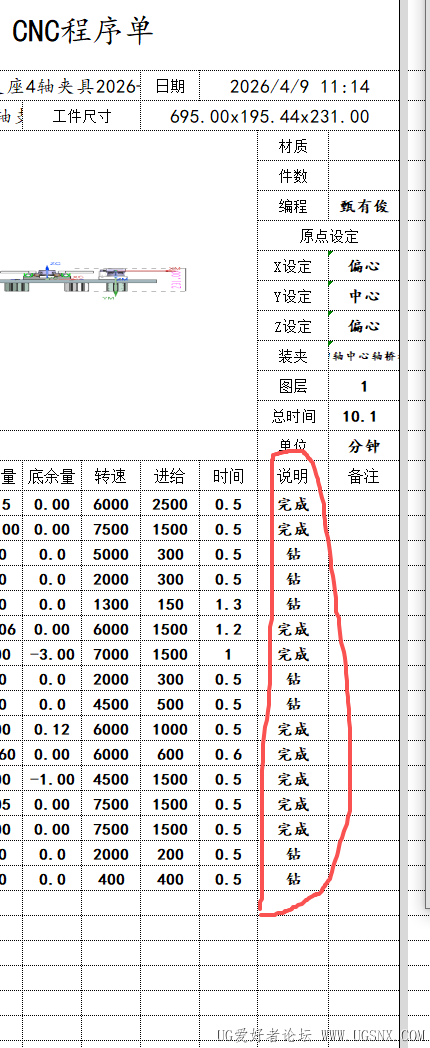Click the 材质 label cell

coord(293,146)
